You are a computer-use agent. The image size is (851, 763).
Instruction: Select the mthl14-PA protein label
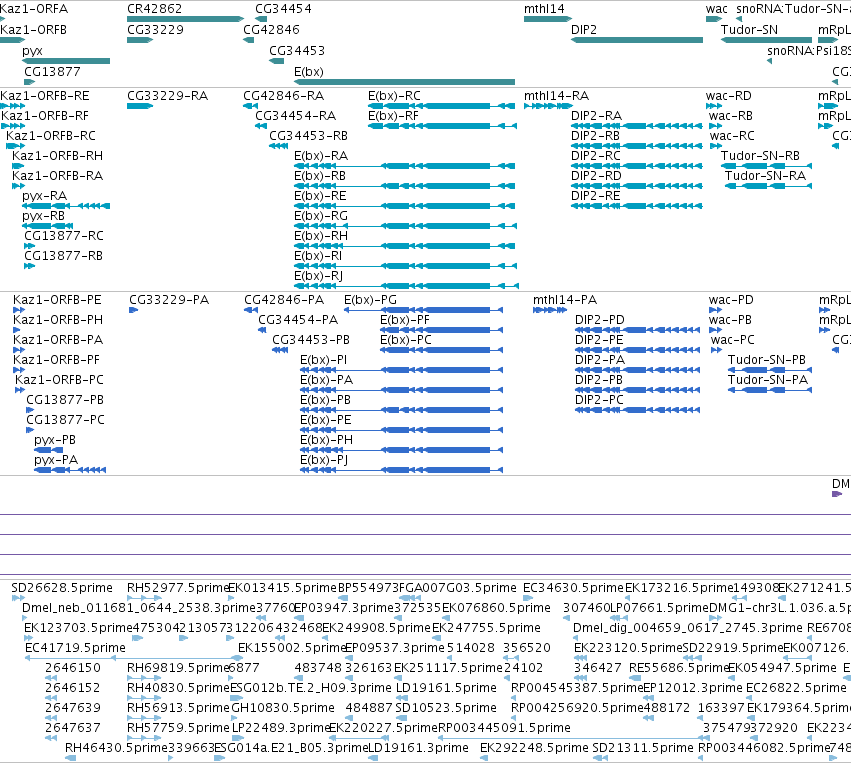[565, 300]
